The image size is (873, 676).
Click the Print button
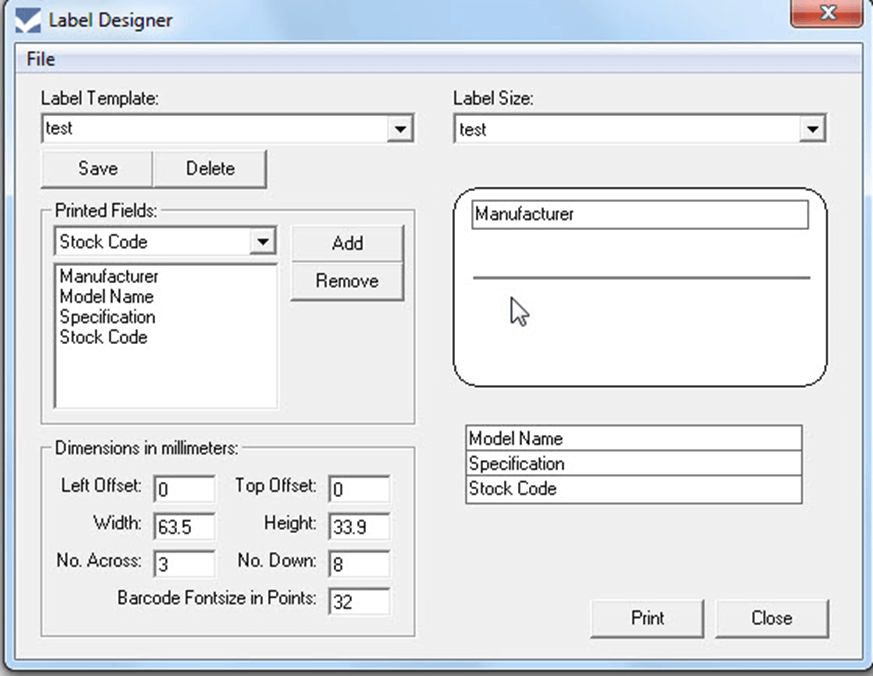(x=647, y=618)
